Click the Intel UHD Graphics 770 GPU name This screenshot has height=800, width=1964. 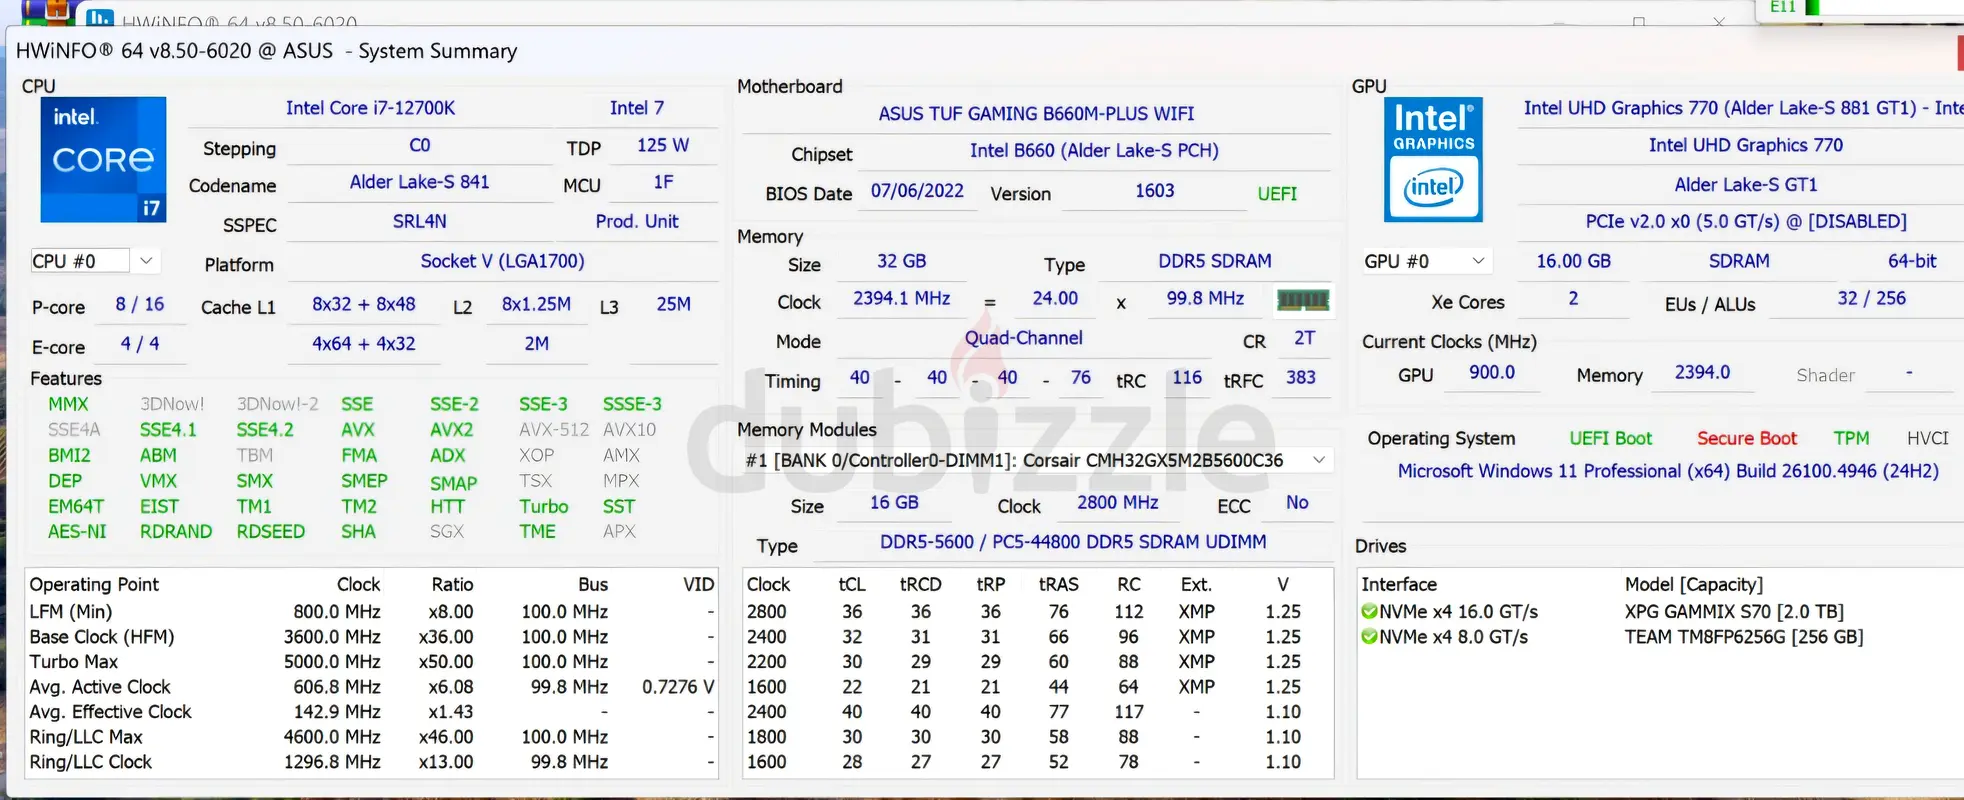(x=1745, y=145)
